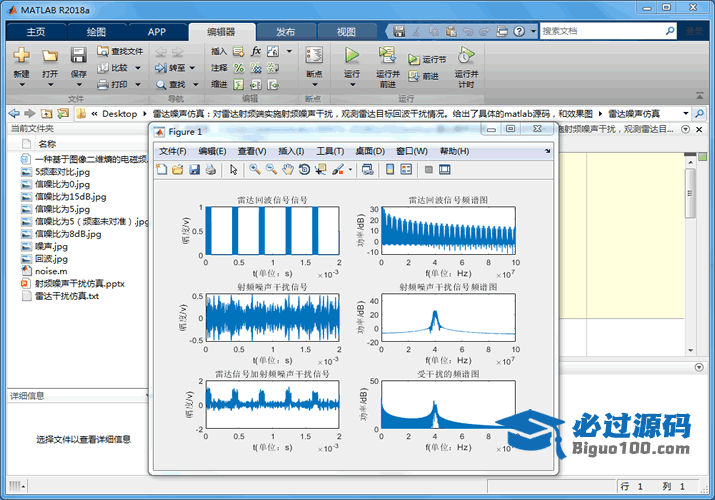Expand the Run (运行) dropdown arrow

352,85
